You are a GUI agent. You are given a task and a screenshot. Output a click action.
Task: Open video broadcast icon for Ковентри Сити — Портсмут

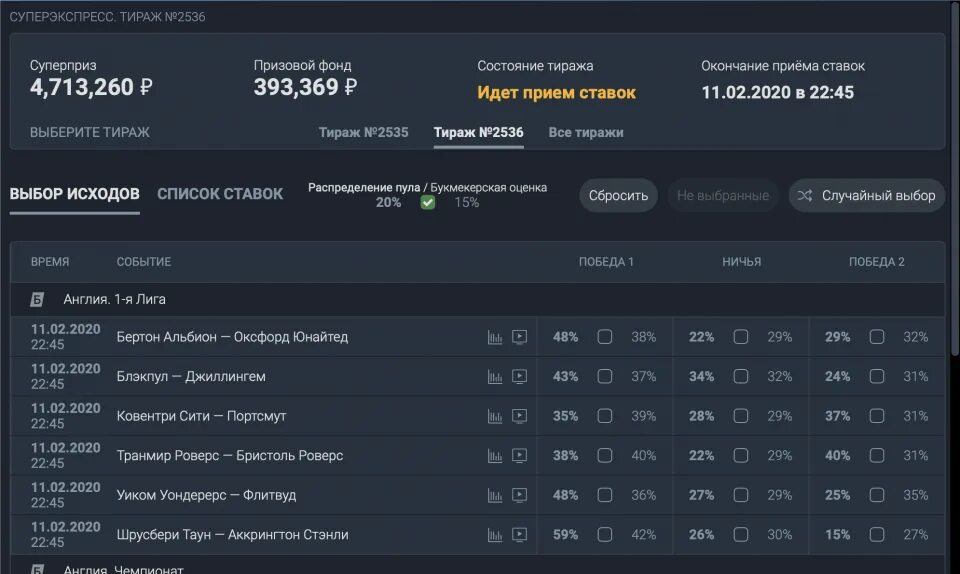519,416
